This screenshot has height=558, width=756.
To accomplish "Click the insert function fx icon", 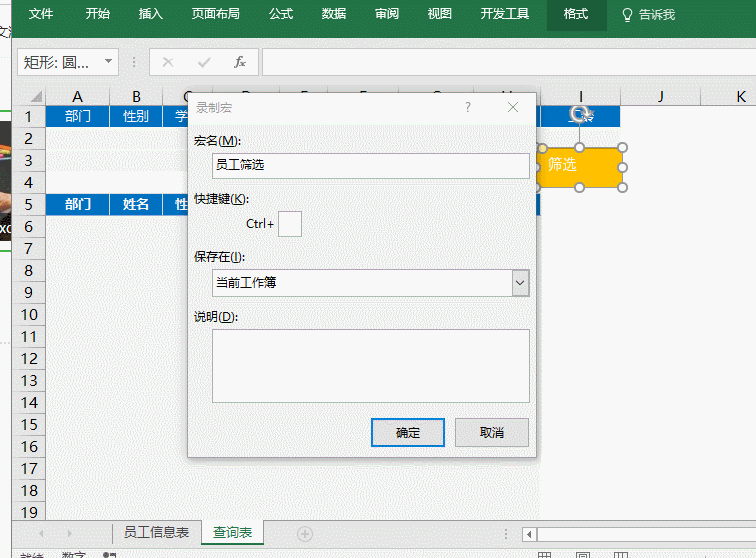I will [x=240, y=62].
